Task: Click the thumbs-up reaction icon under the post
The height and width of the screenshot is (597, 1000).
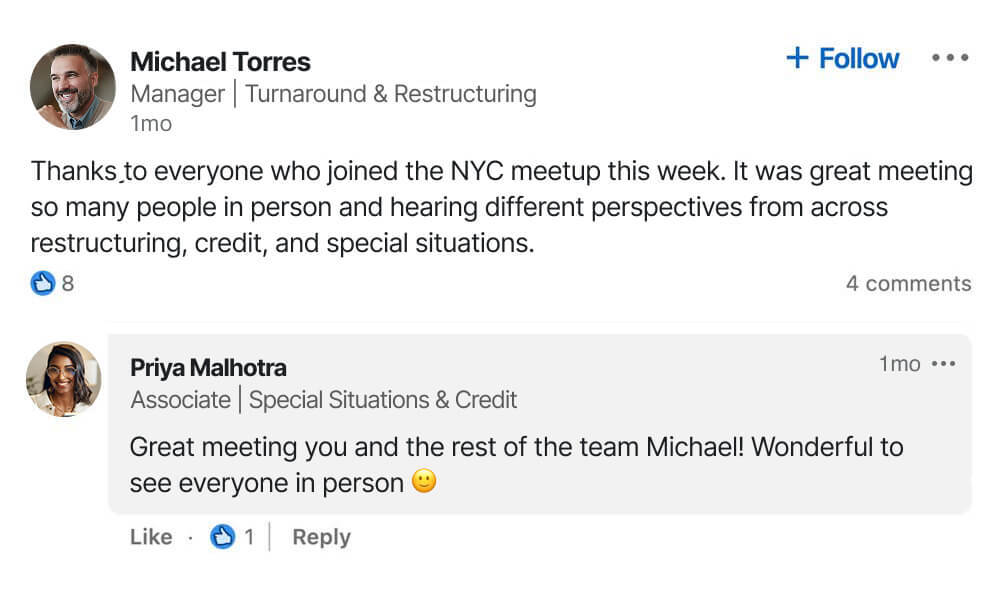Action: (42, 284)
